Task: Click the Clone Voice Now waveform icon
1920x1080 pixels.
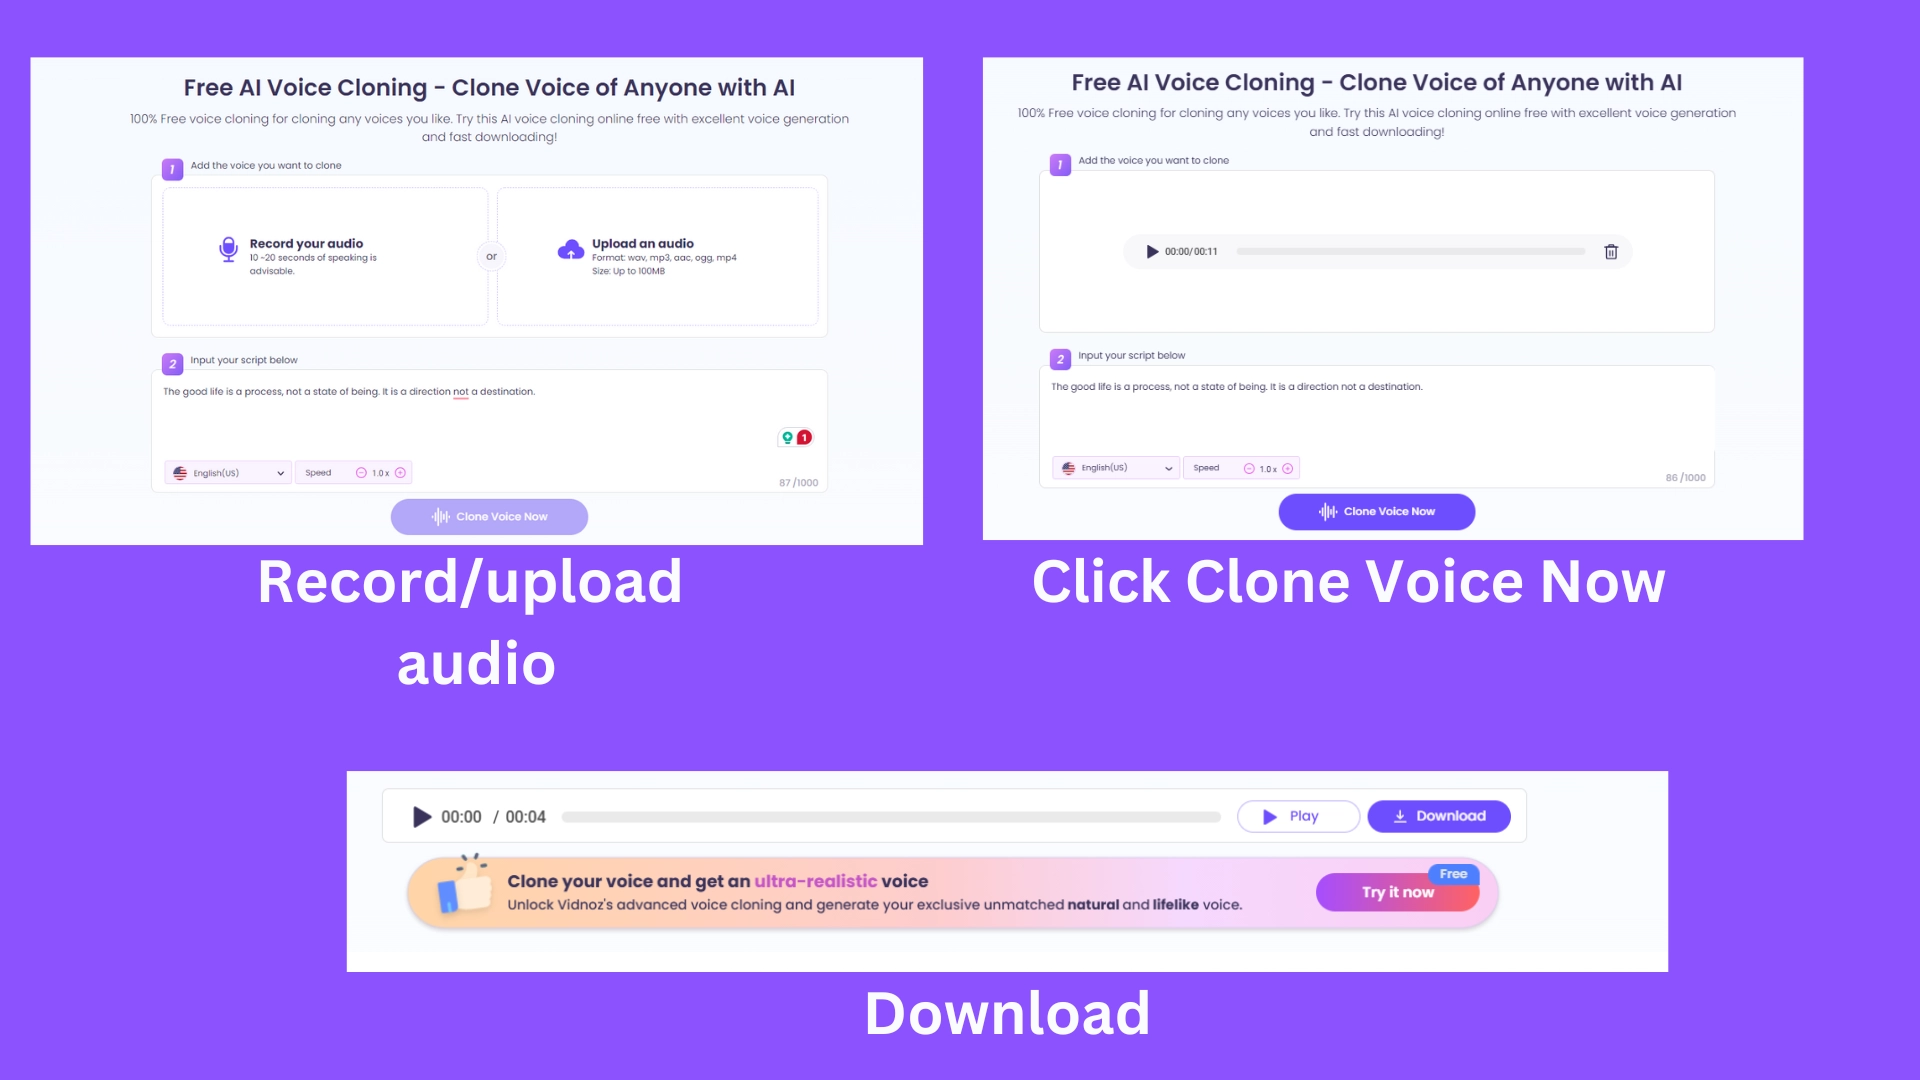Action: (1328, 512)
